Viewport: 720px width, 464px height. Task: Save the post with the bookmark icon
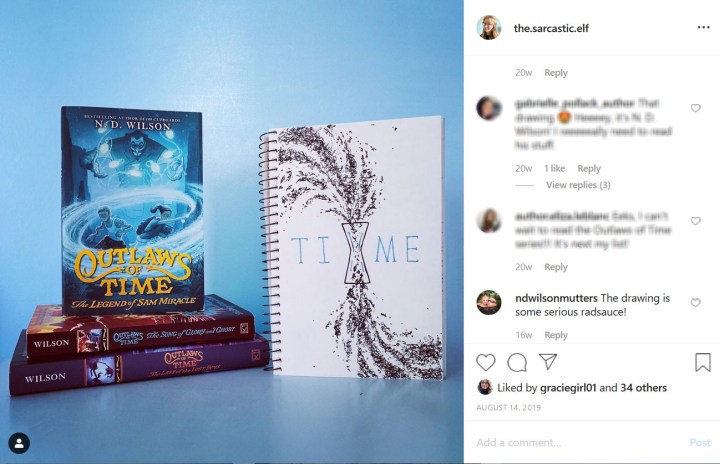click(703, 362)
